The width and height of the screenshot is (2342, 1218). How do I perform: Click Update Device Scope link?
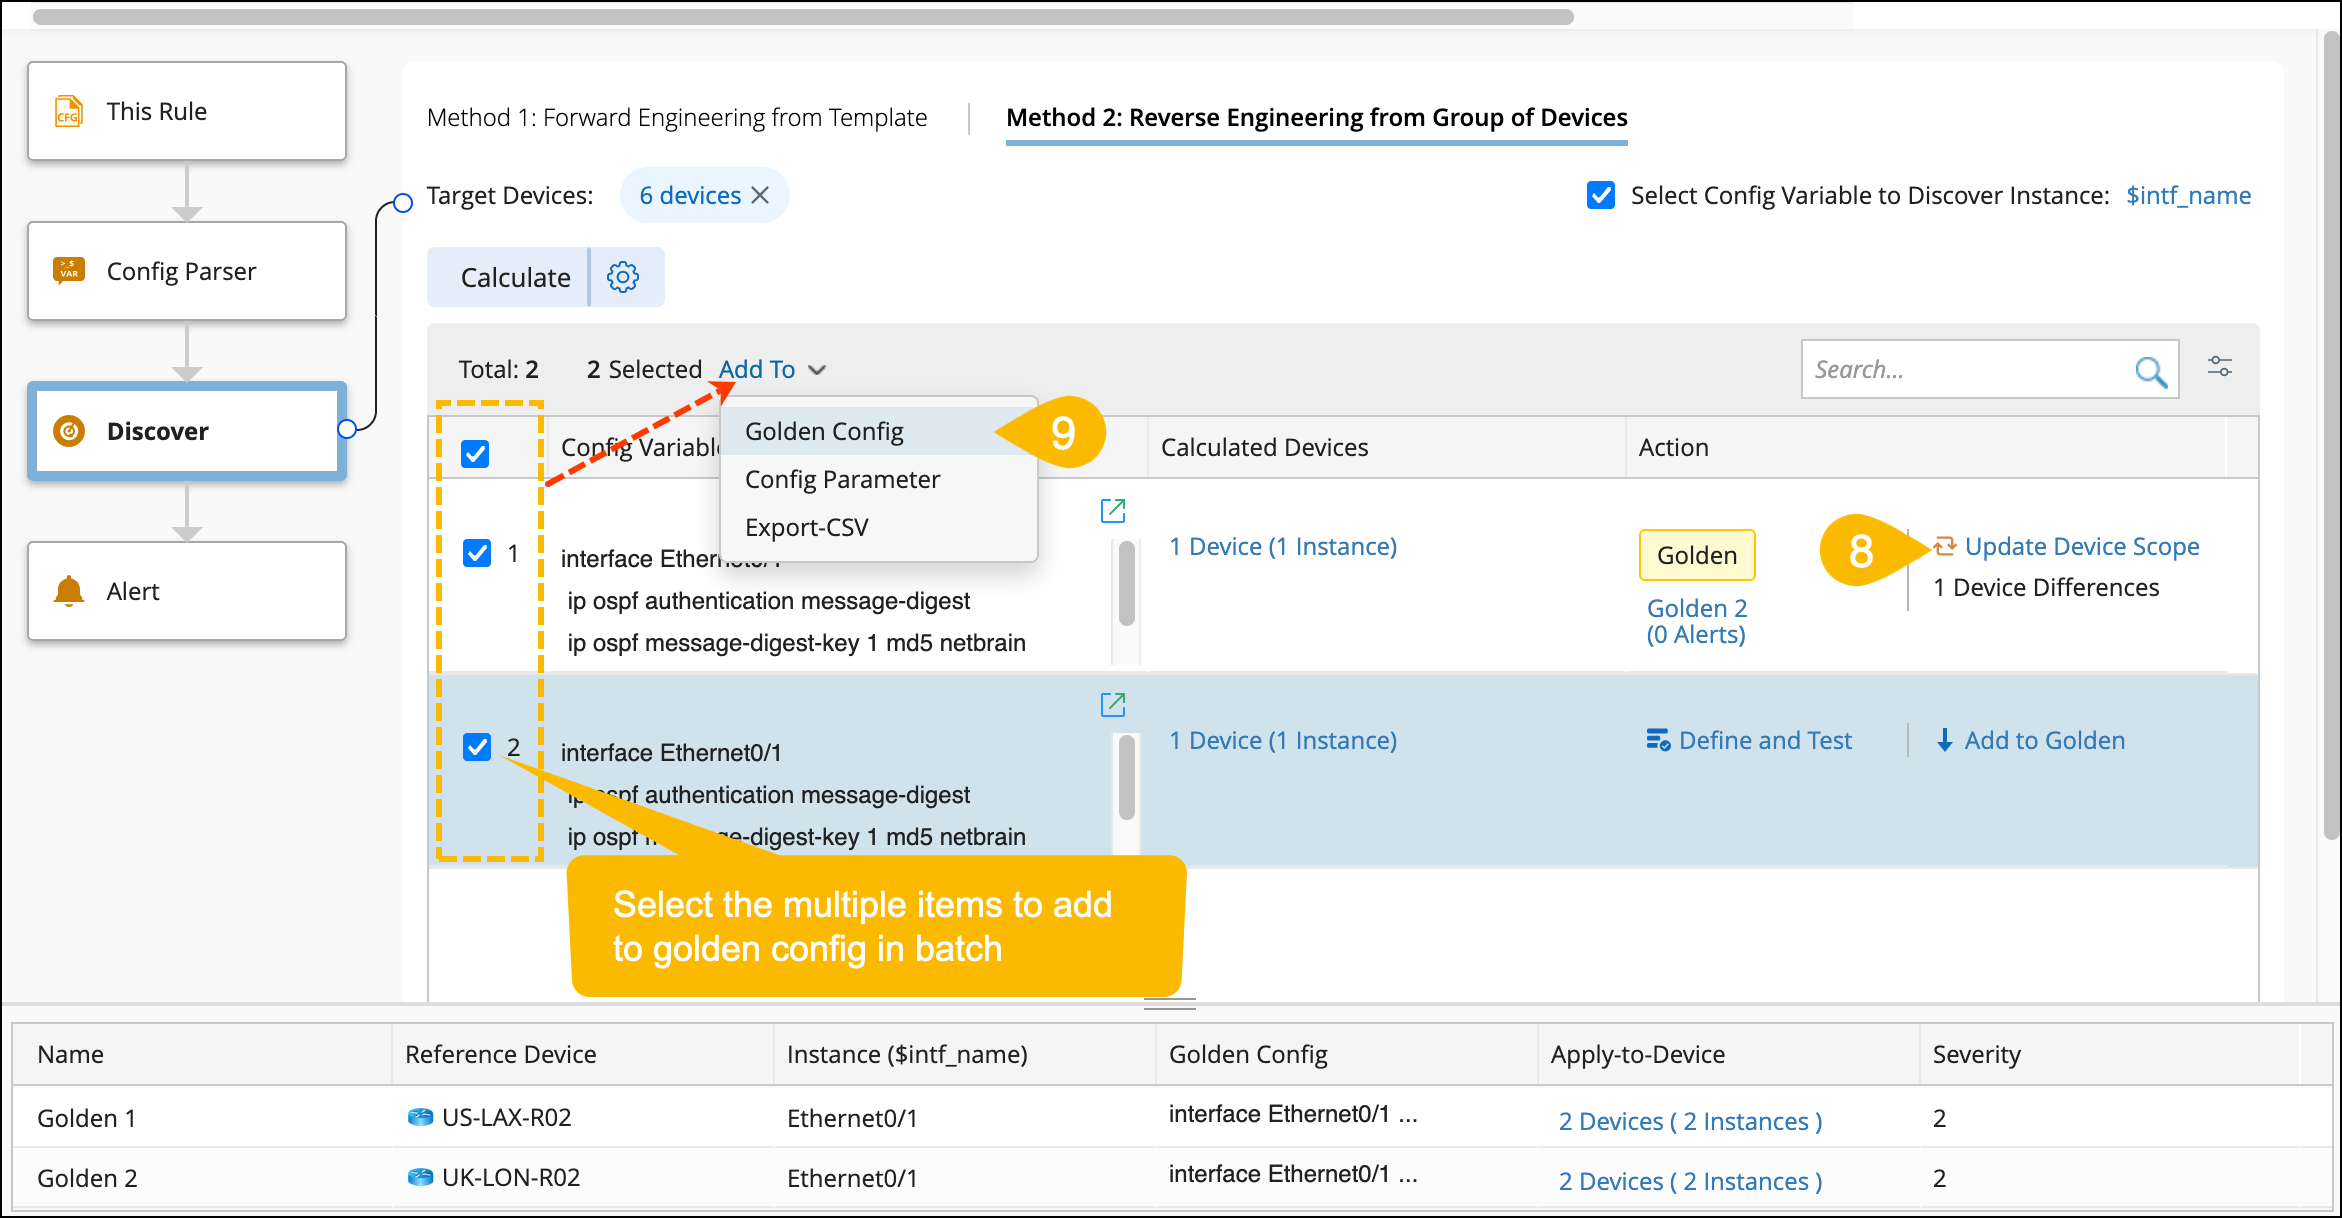[x=2081, y=546]
